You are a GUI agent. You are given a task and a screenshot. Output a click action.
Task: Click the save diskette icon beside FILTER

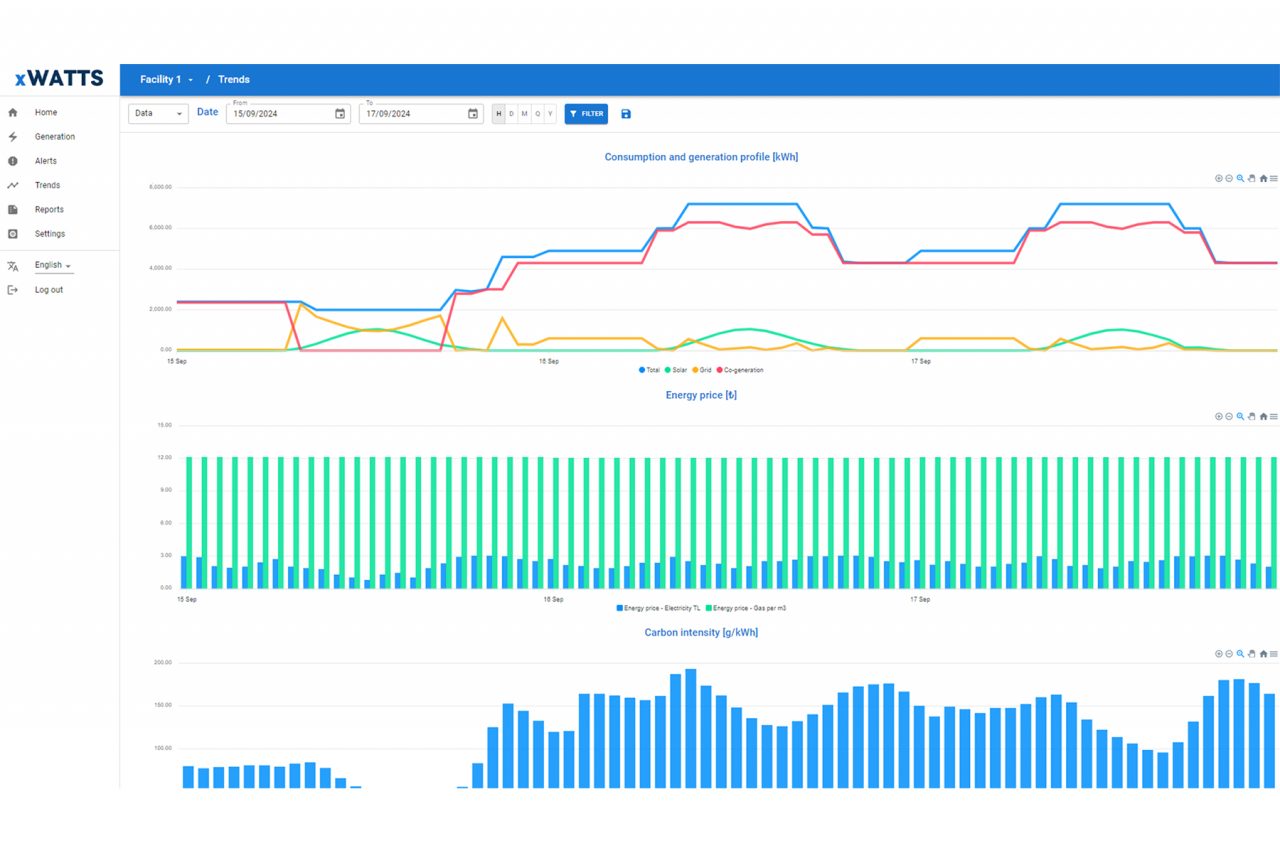(625, 114)
